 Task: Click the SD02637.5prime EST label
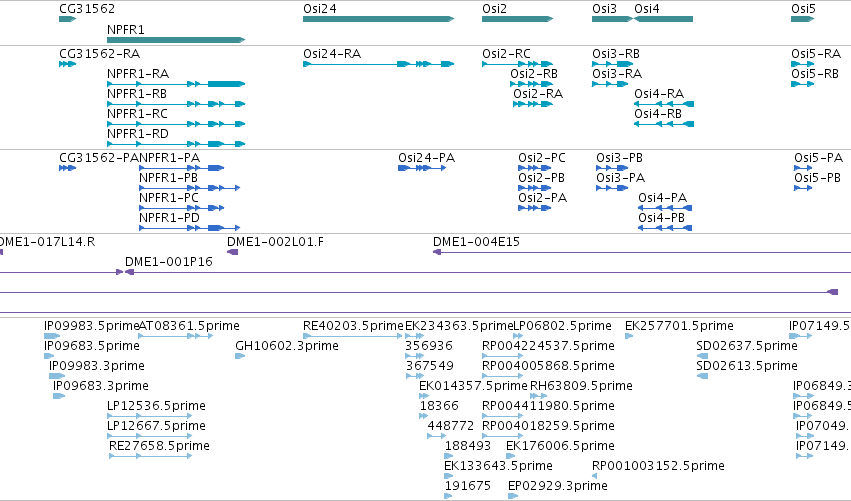coord(747,346)
